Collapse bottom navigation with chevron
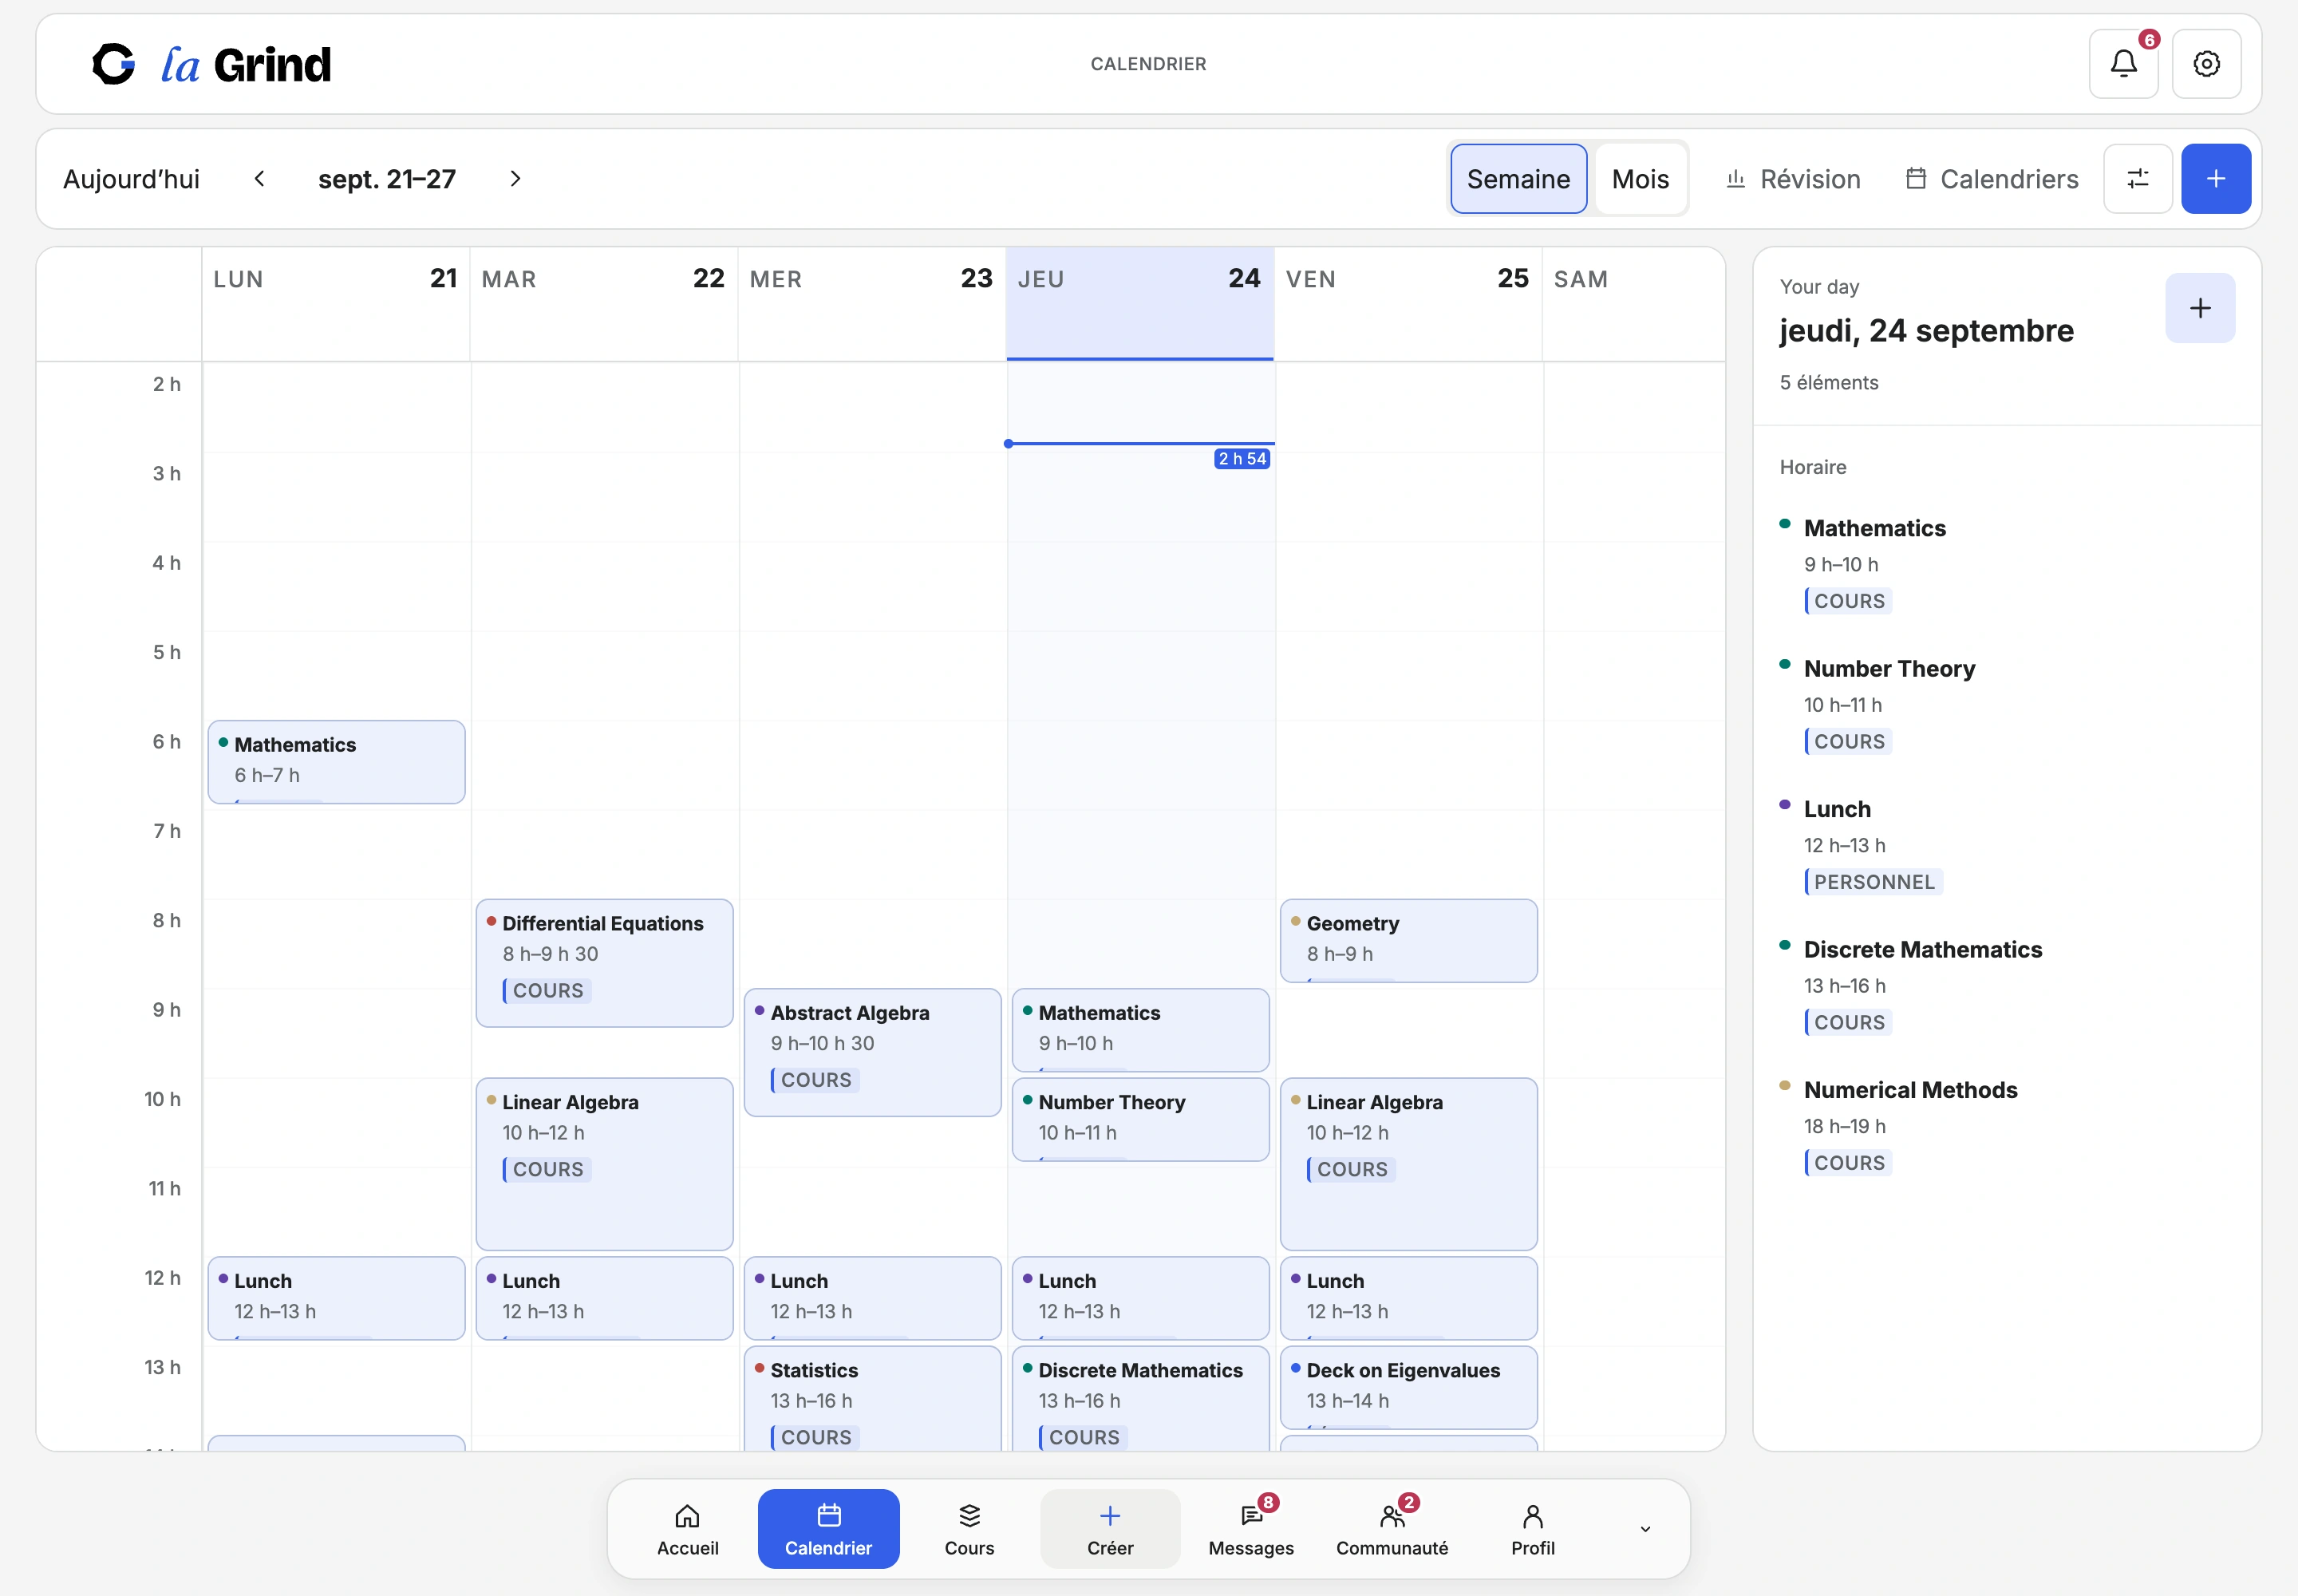The width and height of the screenshot is (2298, 1596). pyautogui.click(x=1645, y=1529)
